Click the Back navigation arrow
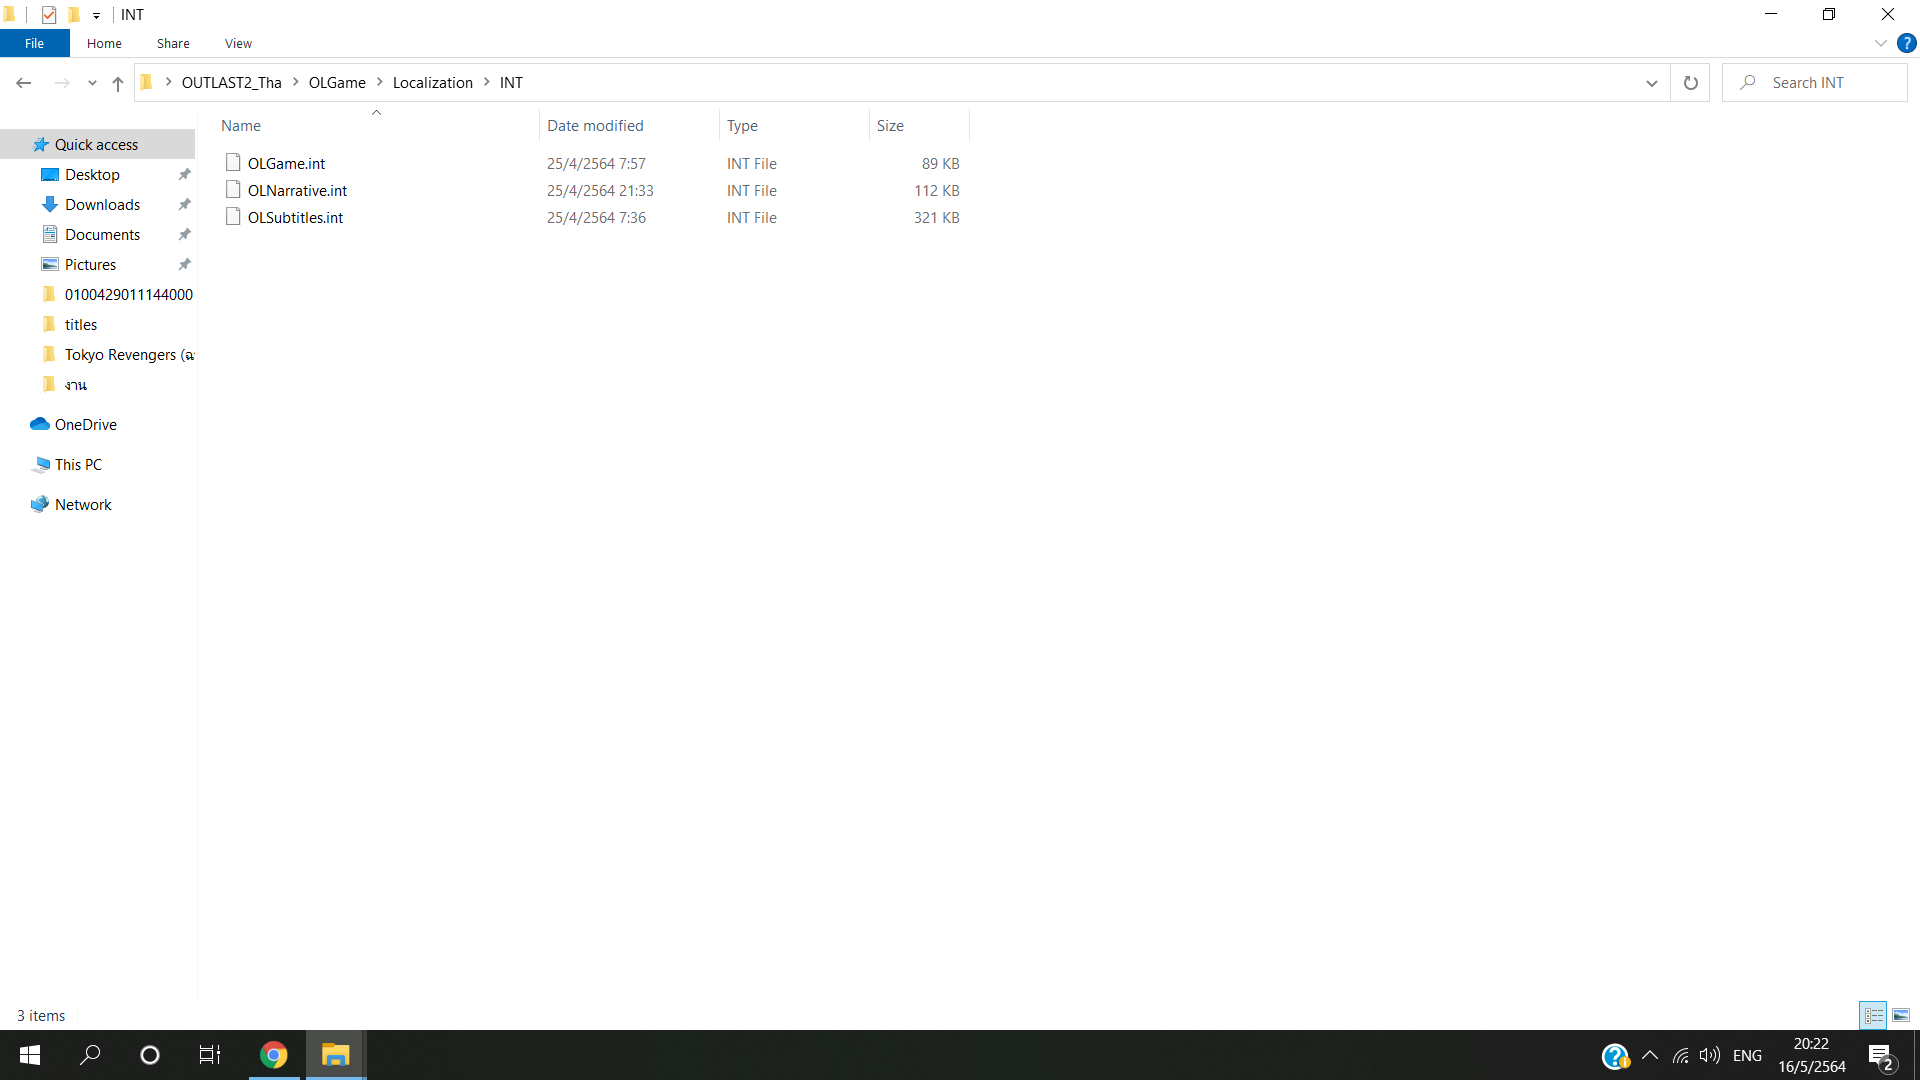The width and height of the screenshot is (1920, 1080). tap(24, 83)
